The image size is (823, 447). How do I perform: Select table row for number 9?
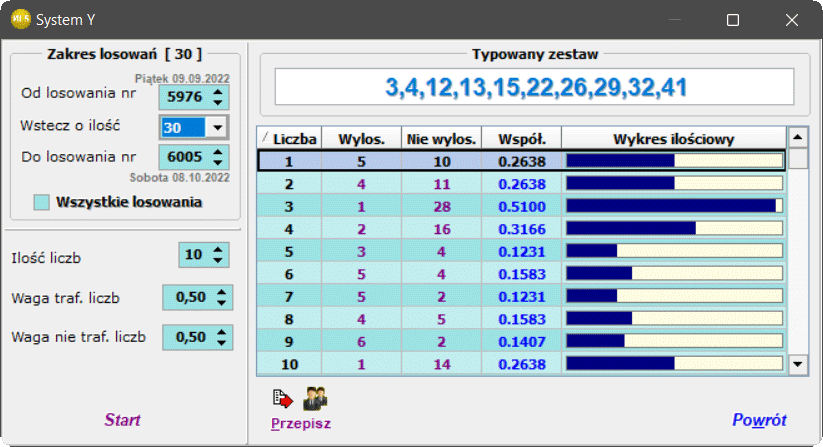pos(522,342)
